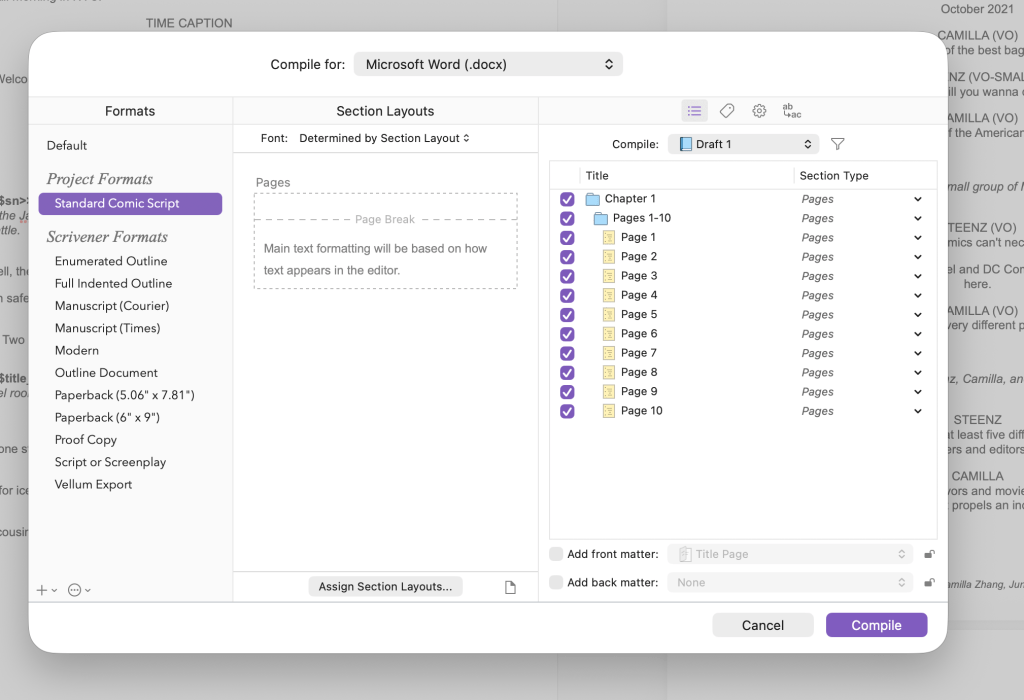Click the plus icon below Formats list

[x=42, y=590]
